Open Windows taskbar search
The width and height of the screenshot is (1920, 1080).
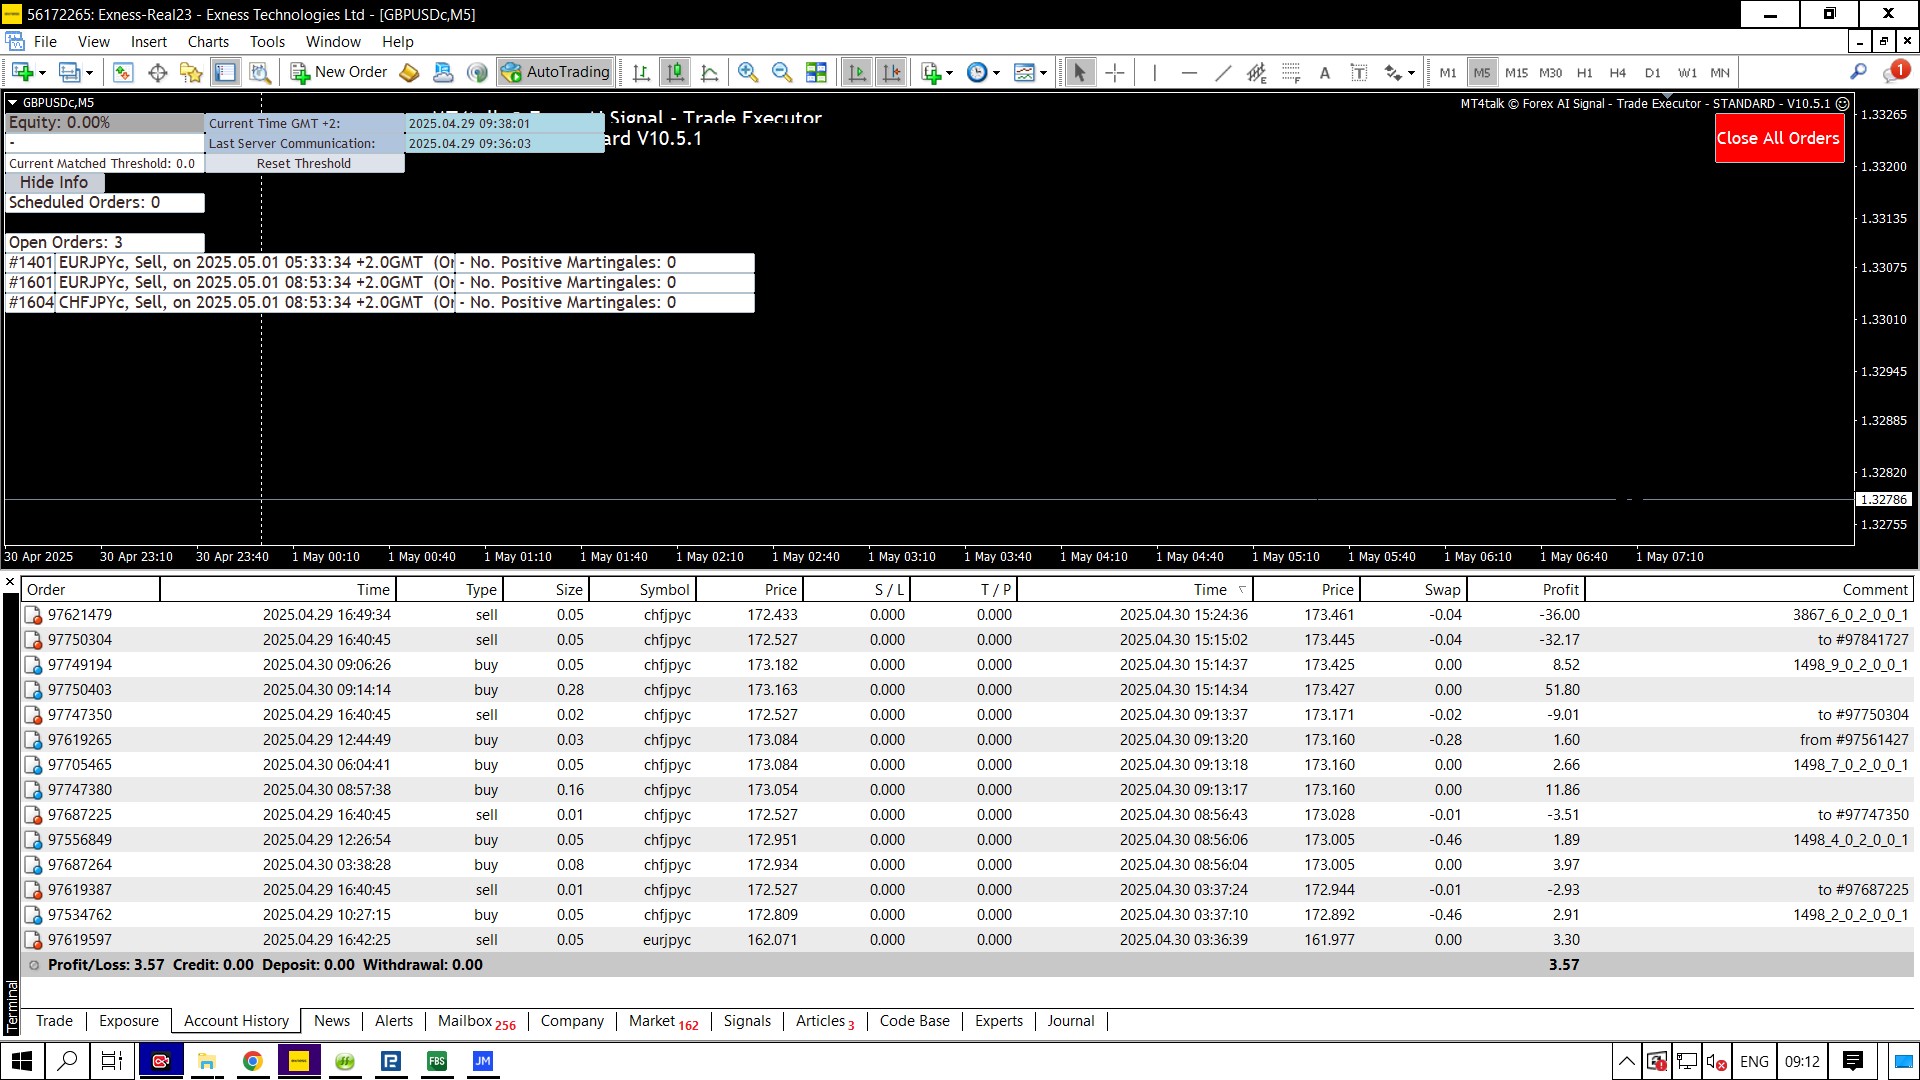point(67,1061)
